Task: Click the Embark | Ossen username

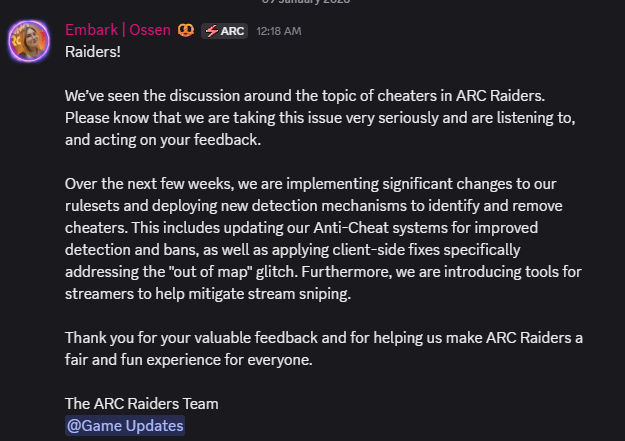Action: tap(118, 30)
